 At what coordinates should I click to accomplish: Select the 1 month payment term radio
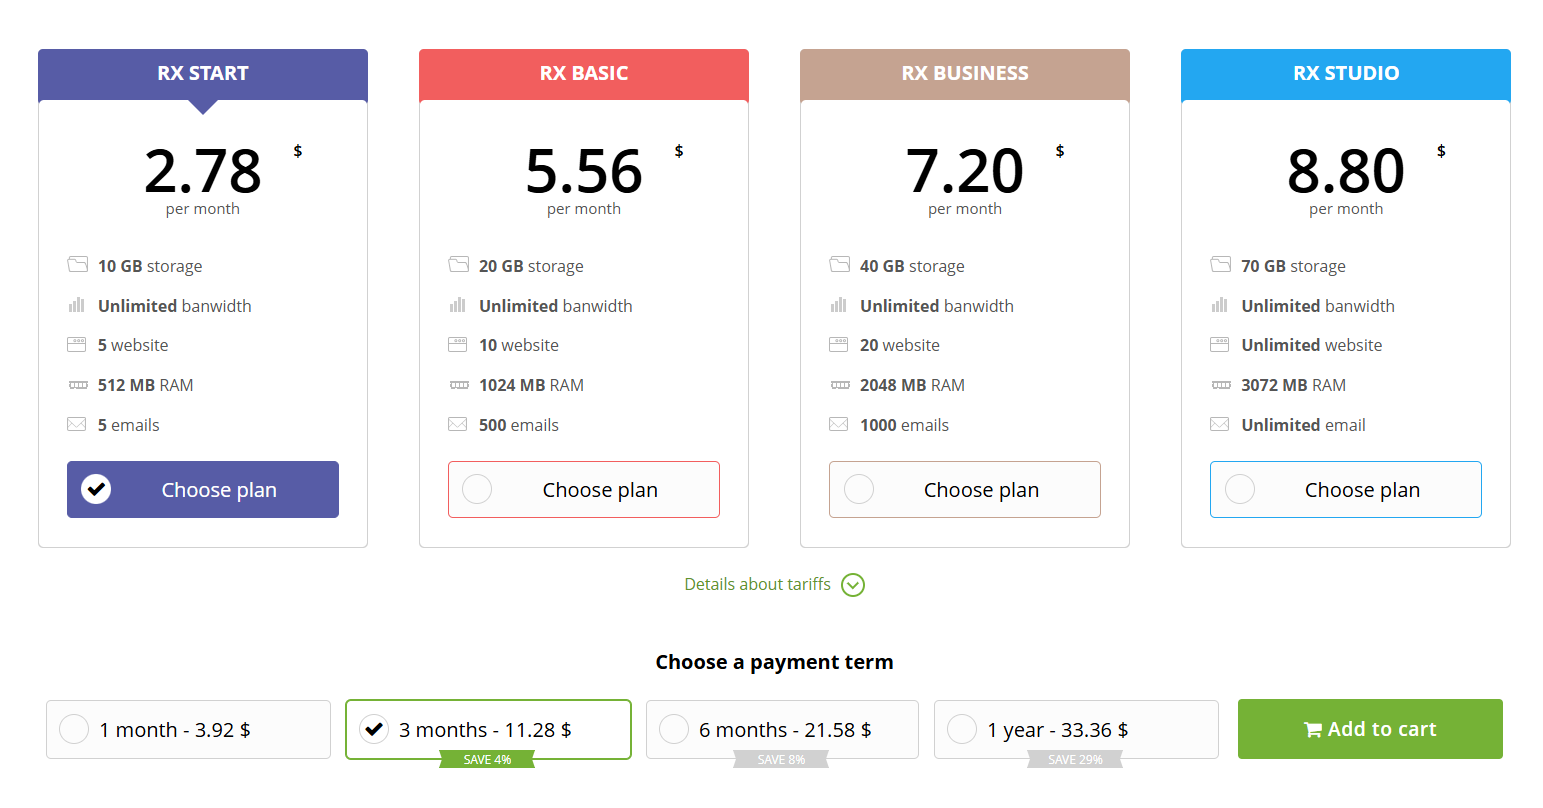74,729
